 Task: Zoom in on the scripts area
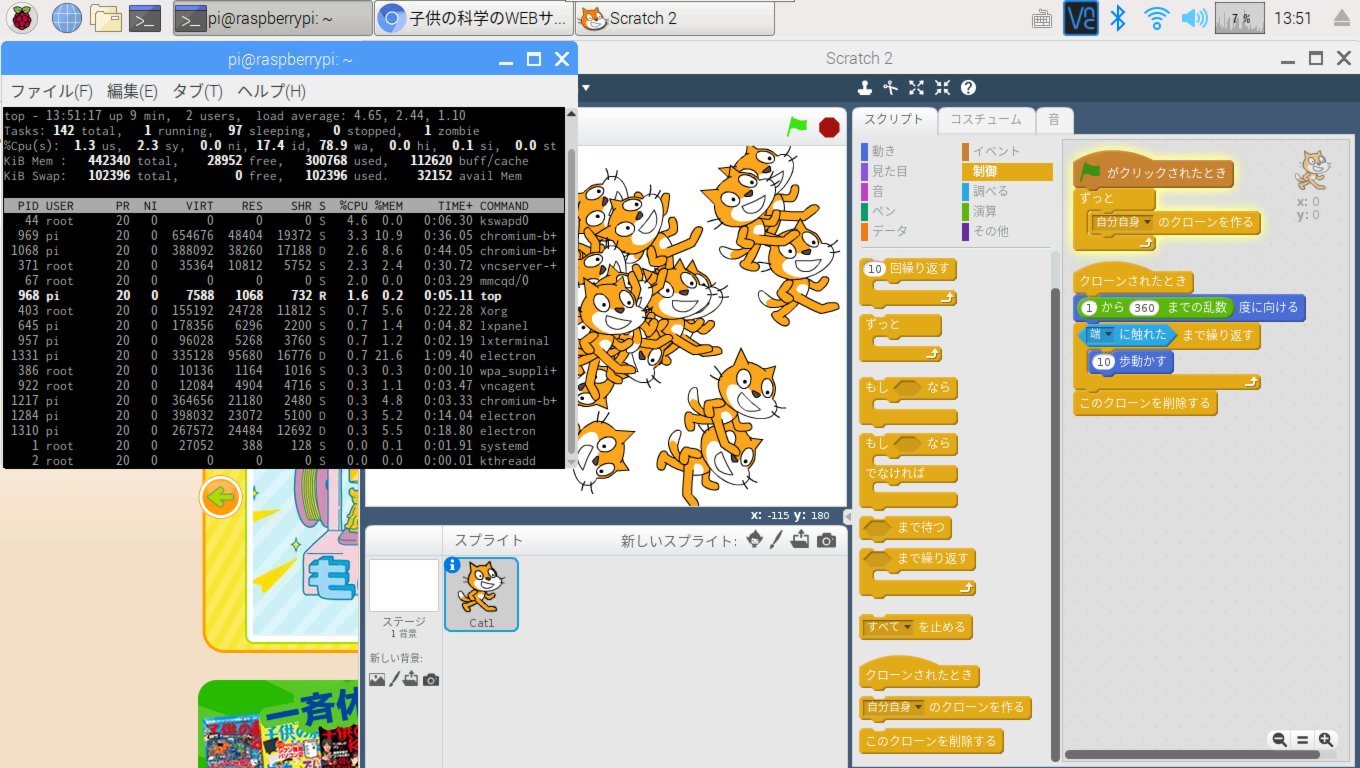click(1326, 740)
